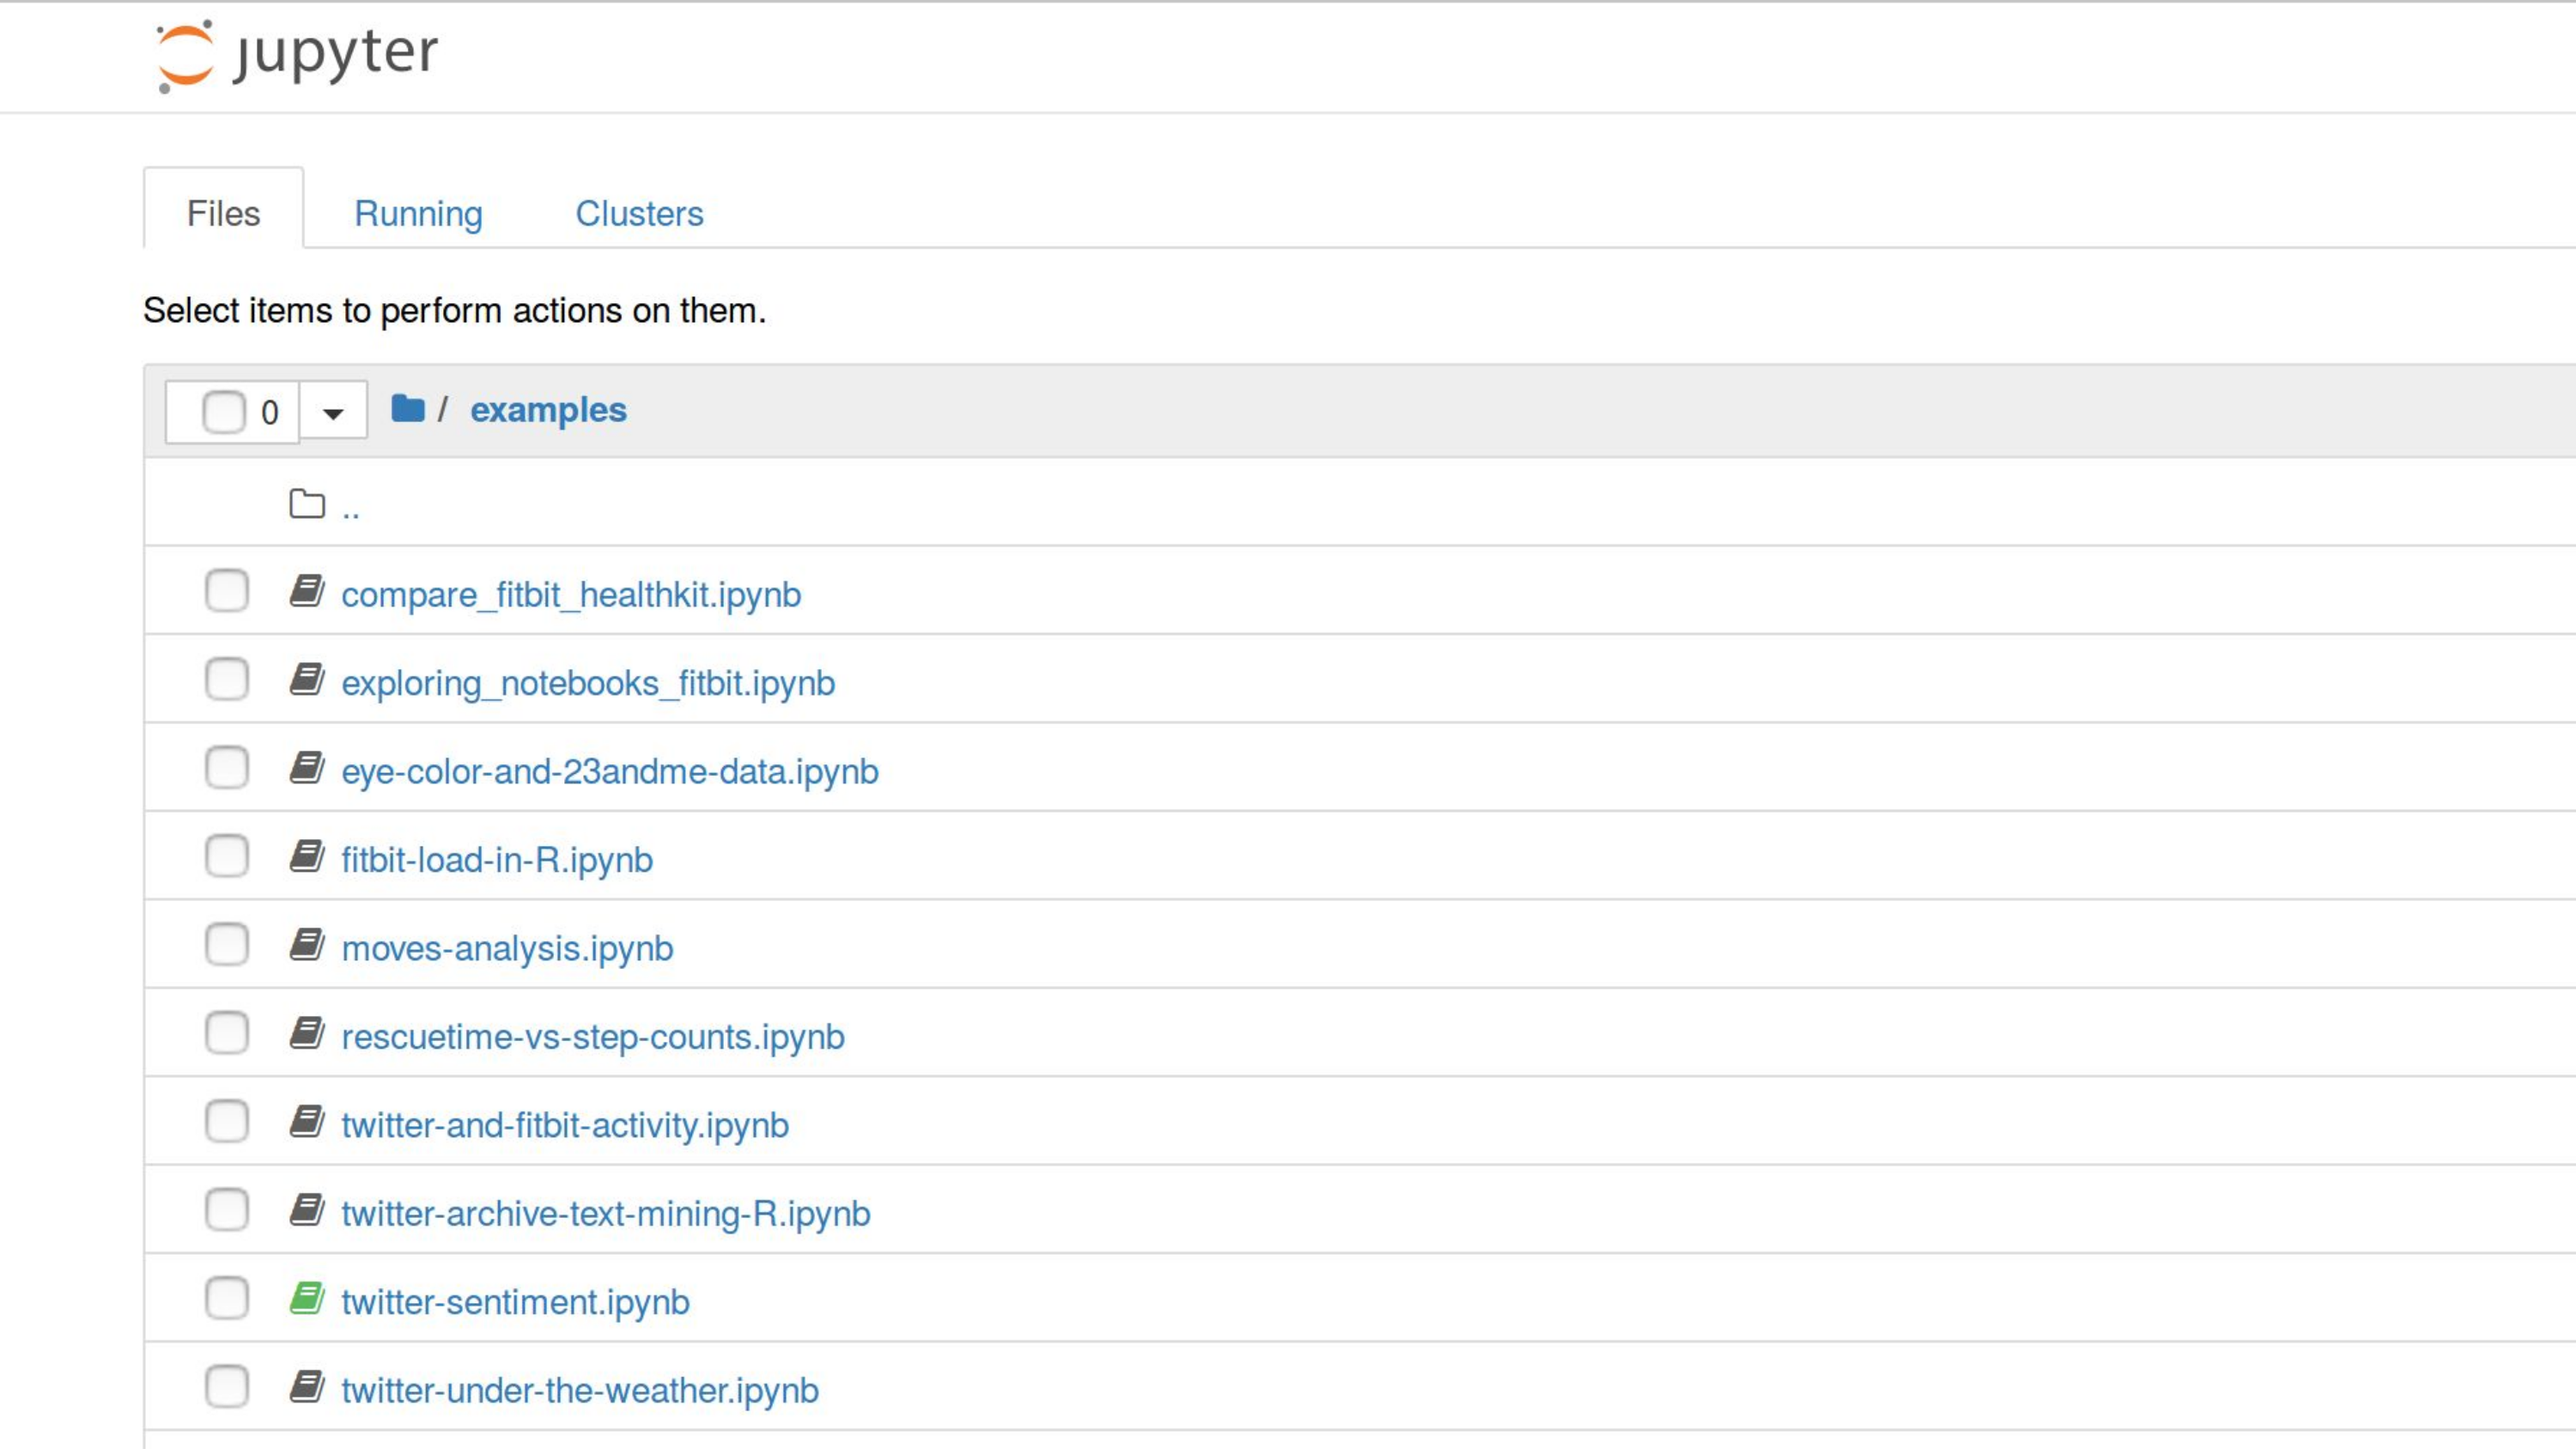
Task: Open twitter-and-fitbit-activity.ipynb notebook
Action: (565, 1125)
